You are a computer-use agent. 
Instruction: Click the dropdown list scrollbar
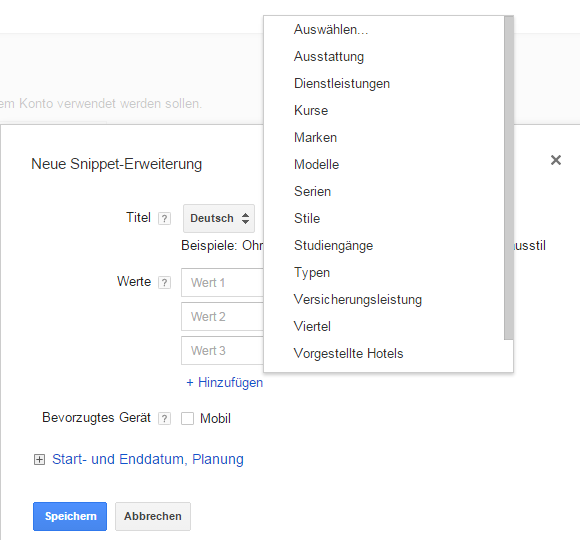[509, 178]
